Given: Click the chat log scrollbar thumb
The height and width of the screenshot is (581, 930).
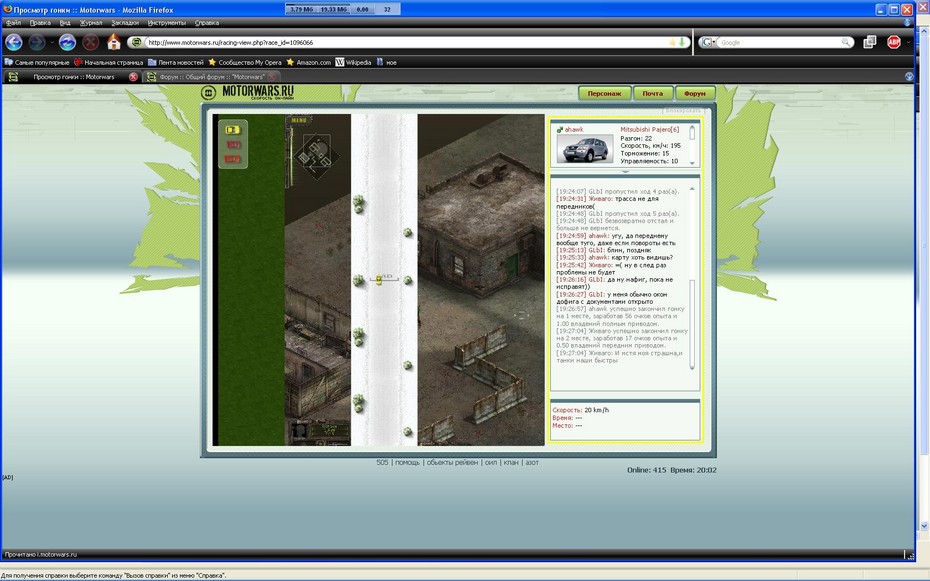Looking at the screenshot, I should 692,324.
